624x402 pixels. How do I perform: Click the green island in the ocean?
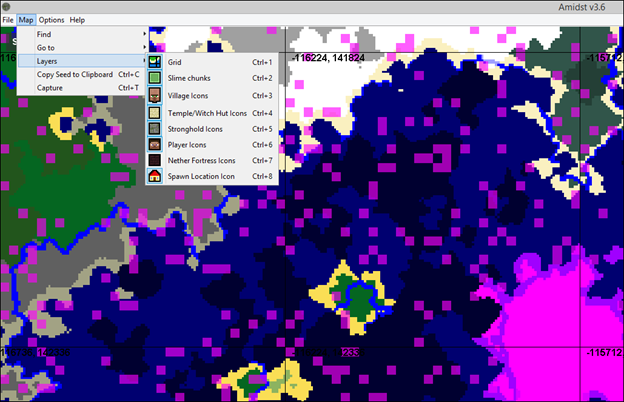click(360, 301)
